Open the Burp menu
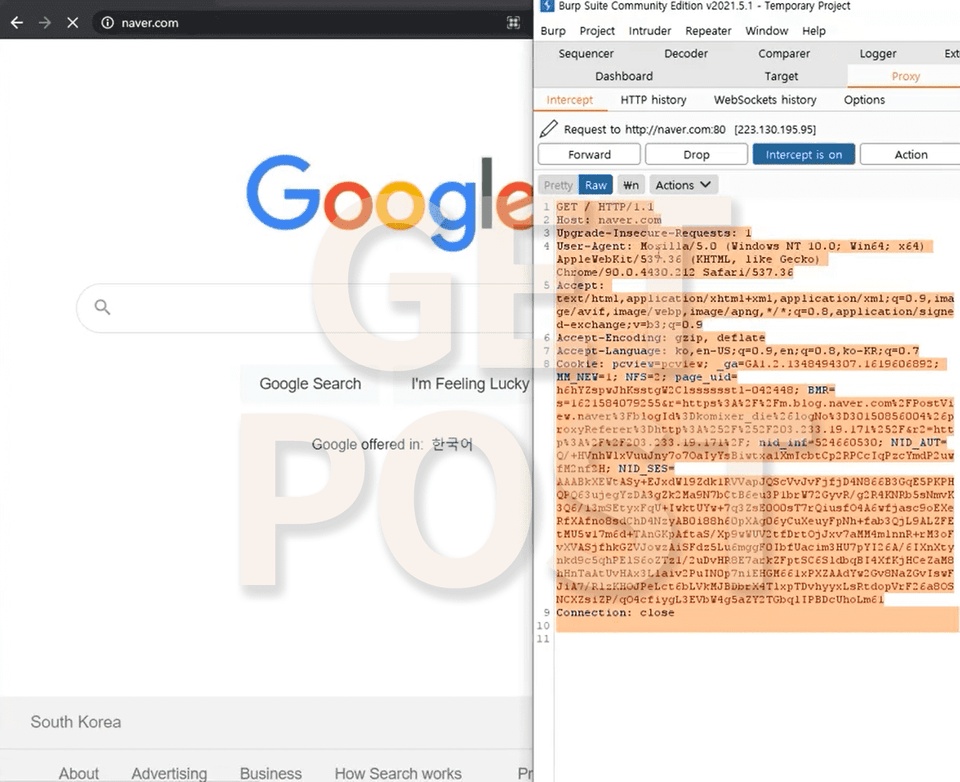Image resolution: width=960 pixels, height=782 pixels. point(553,31)
